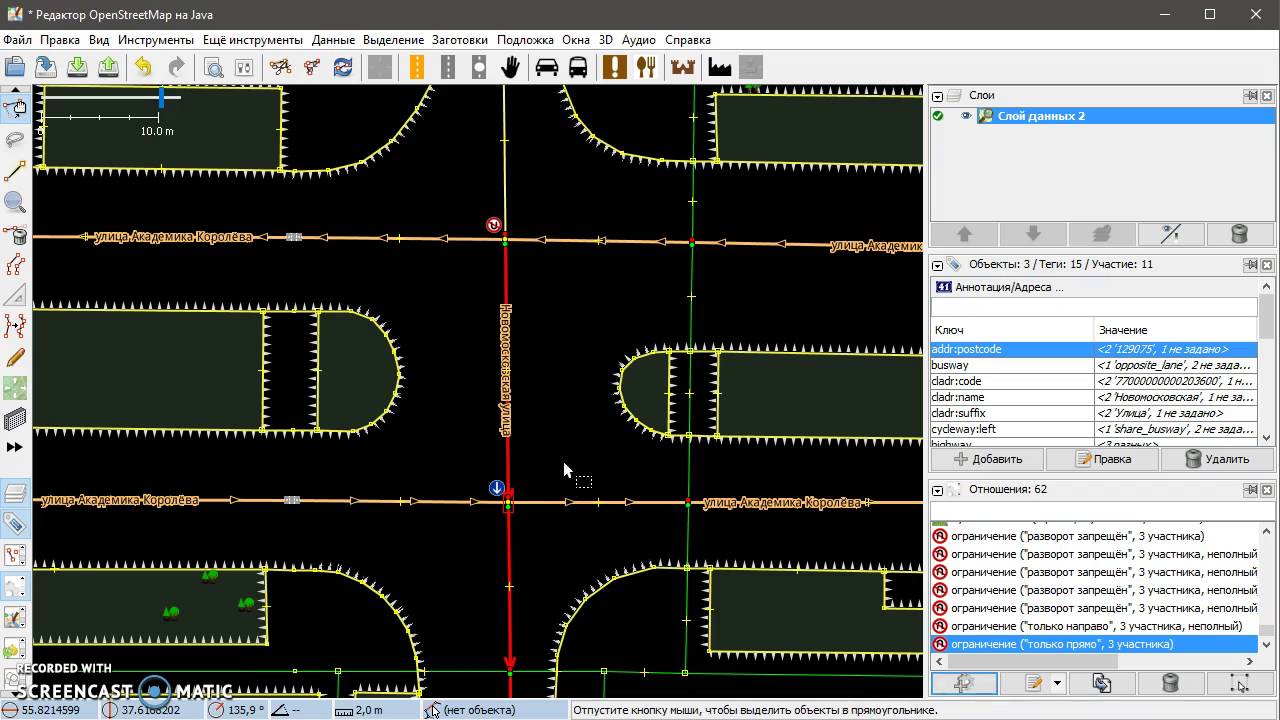Toggle visibility eye of Слой данных 2
1280x720 pixels.
[966, 116]
